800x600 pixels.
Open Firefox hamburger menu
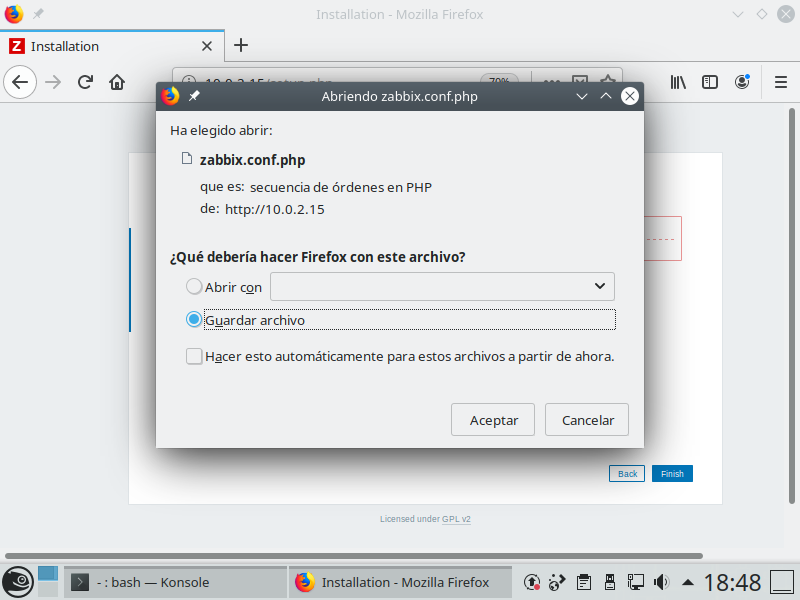pos(781,82)
